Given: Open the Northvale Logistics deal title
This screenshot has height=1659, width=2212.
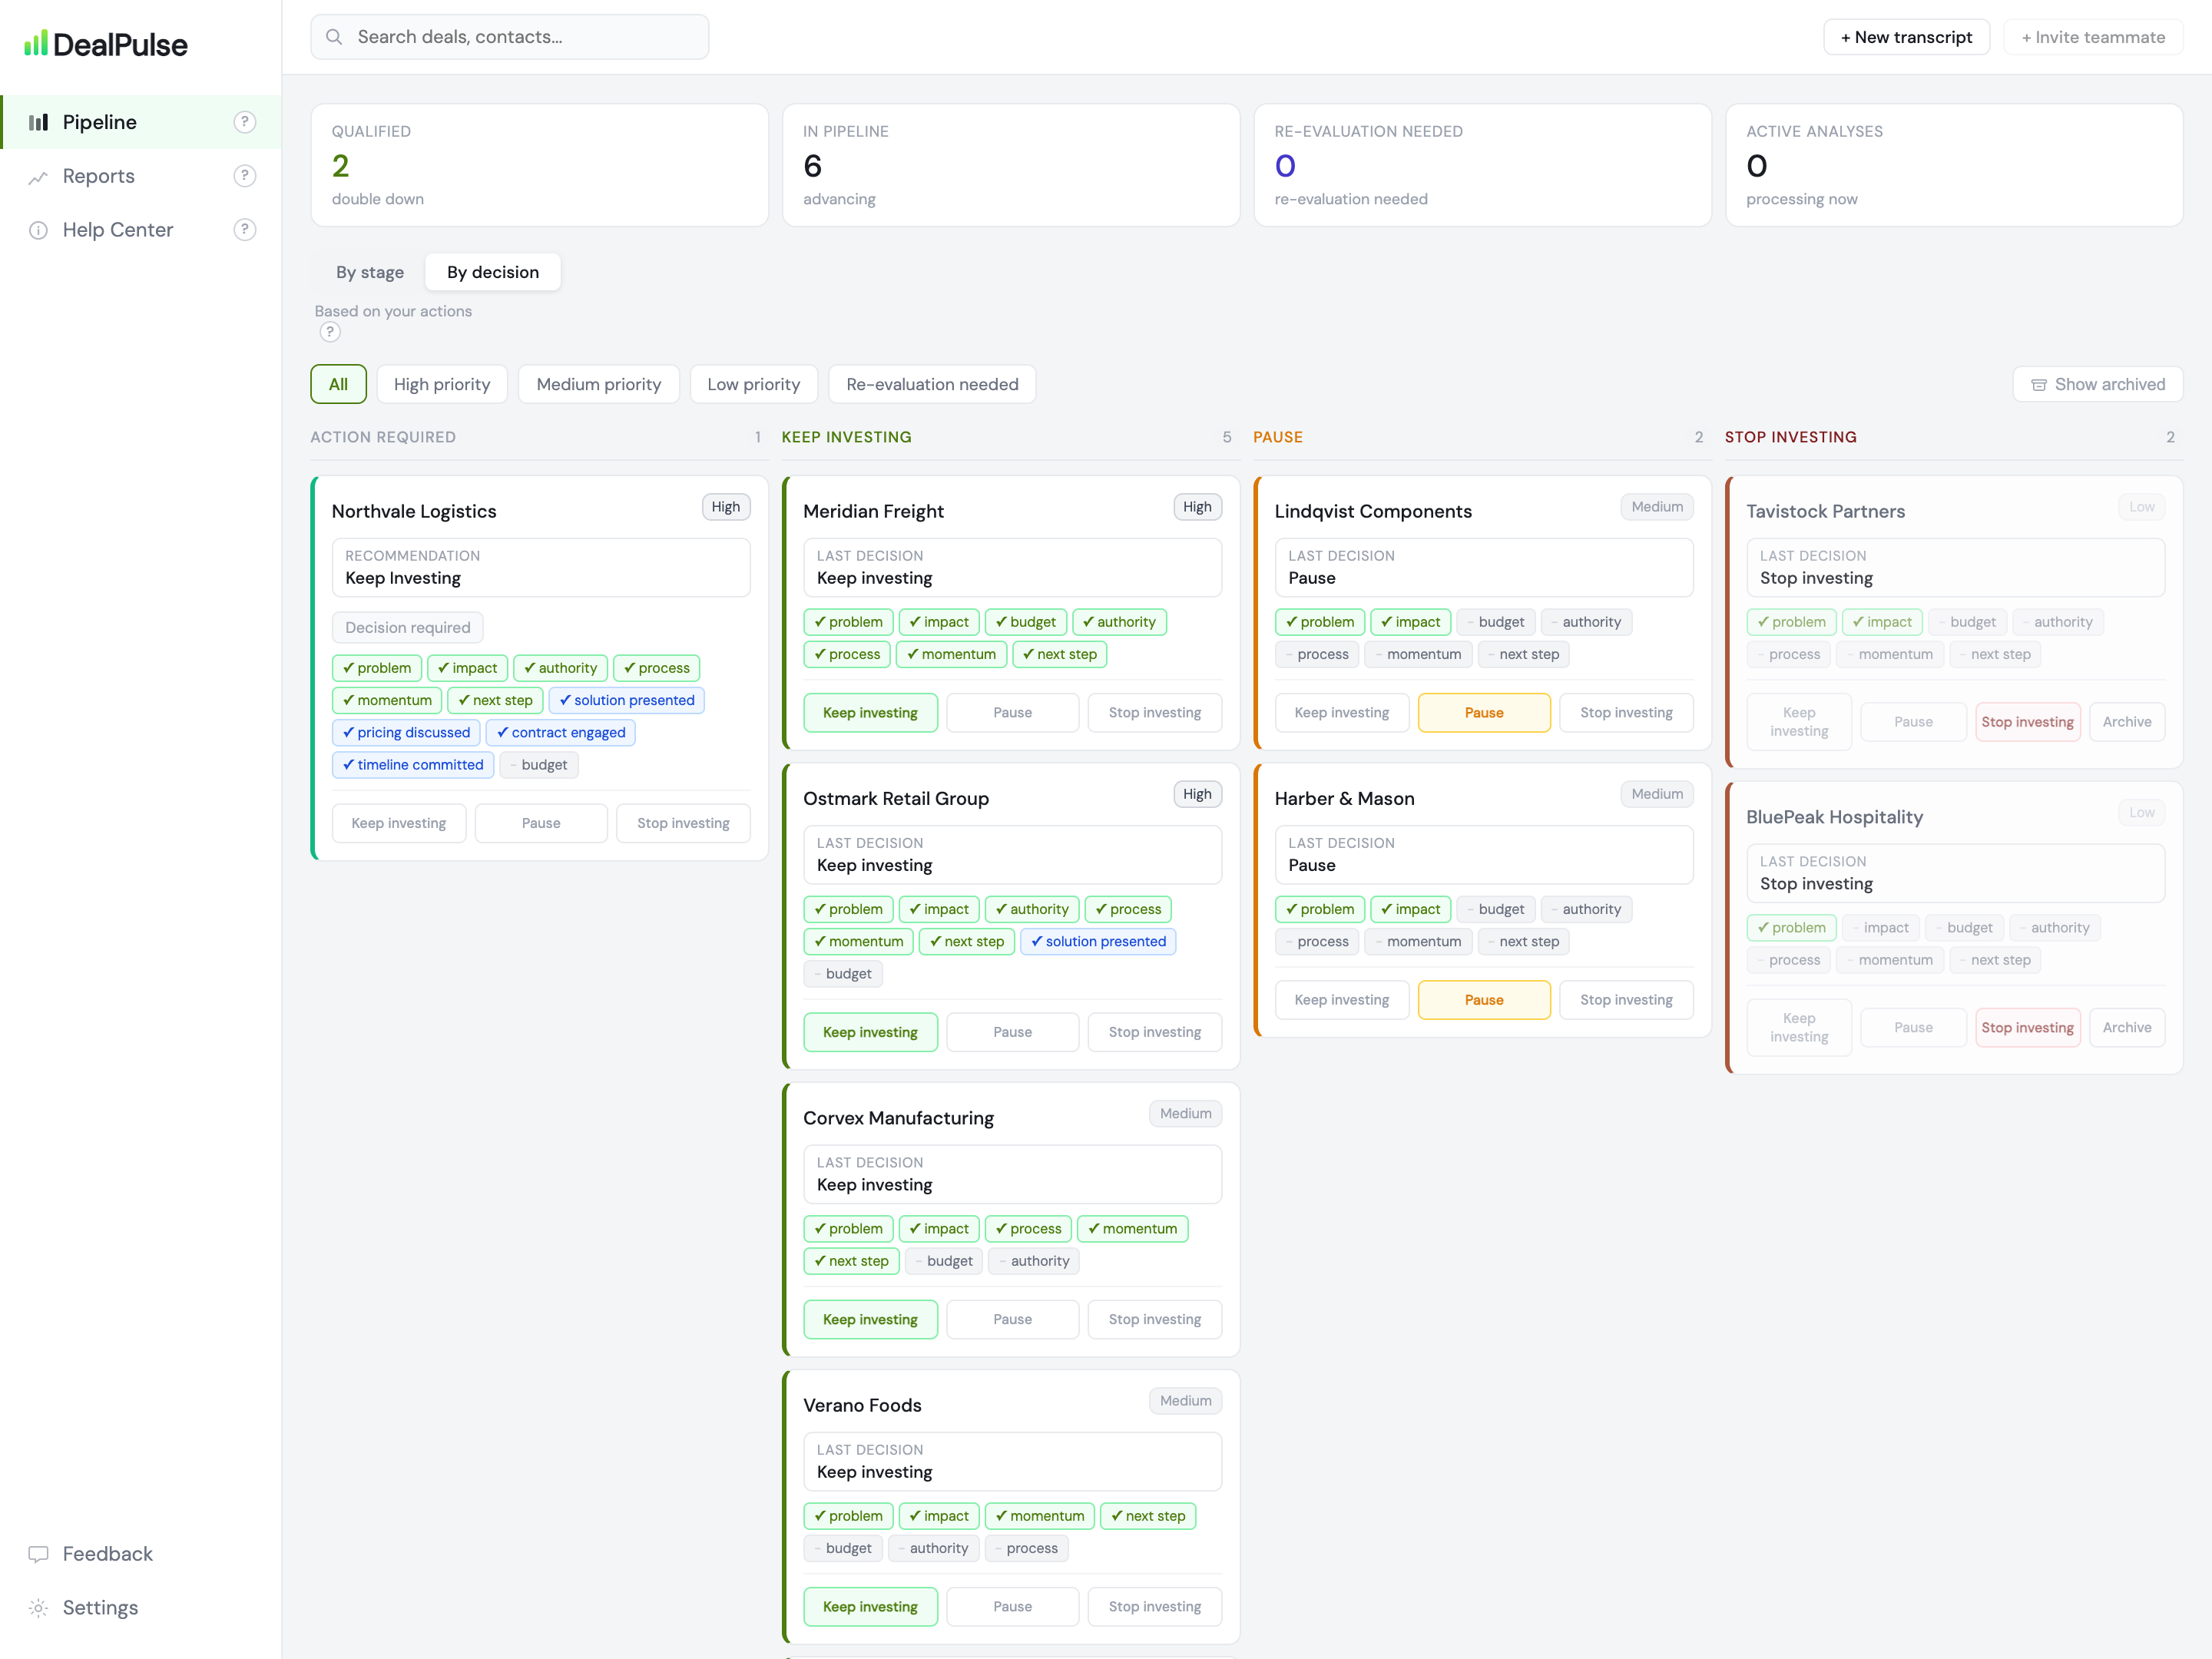Looking at the screenshot, I should 414,511.
